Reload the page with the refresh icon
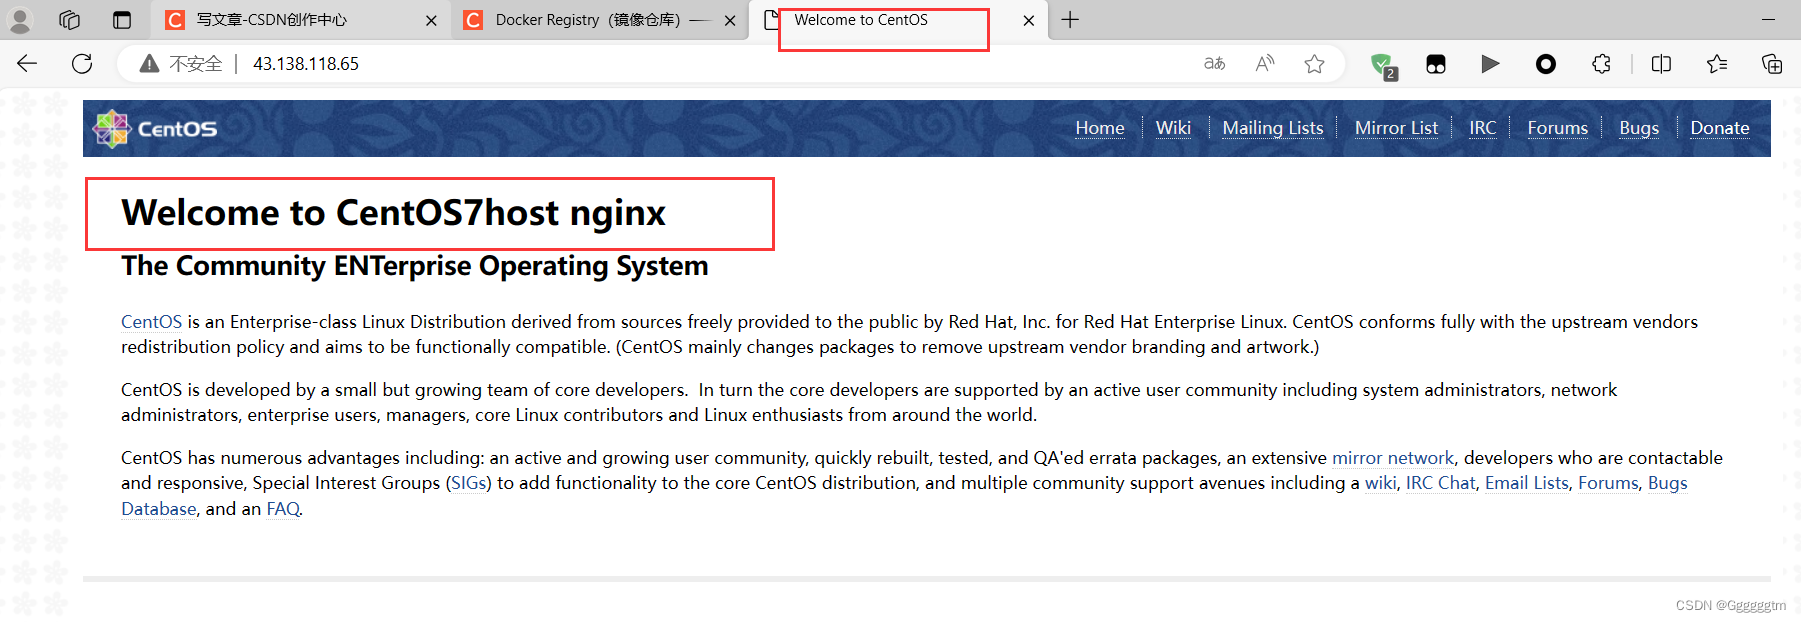1801x622 pixels. click(82, 64)
